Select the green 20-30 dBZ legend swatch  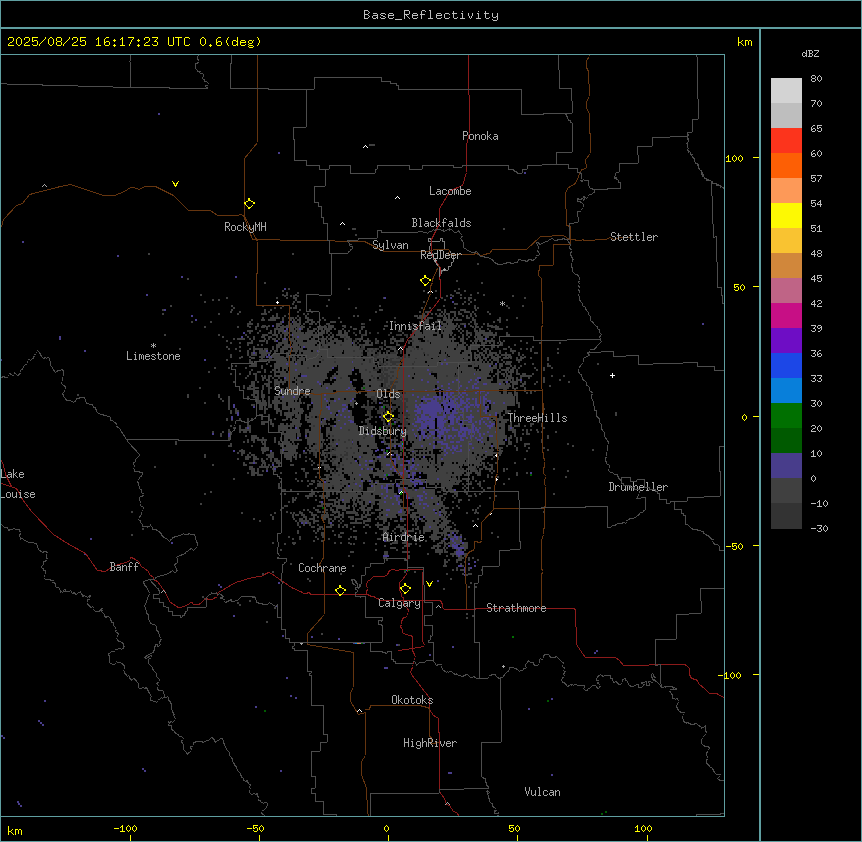(786, 416)
